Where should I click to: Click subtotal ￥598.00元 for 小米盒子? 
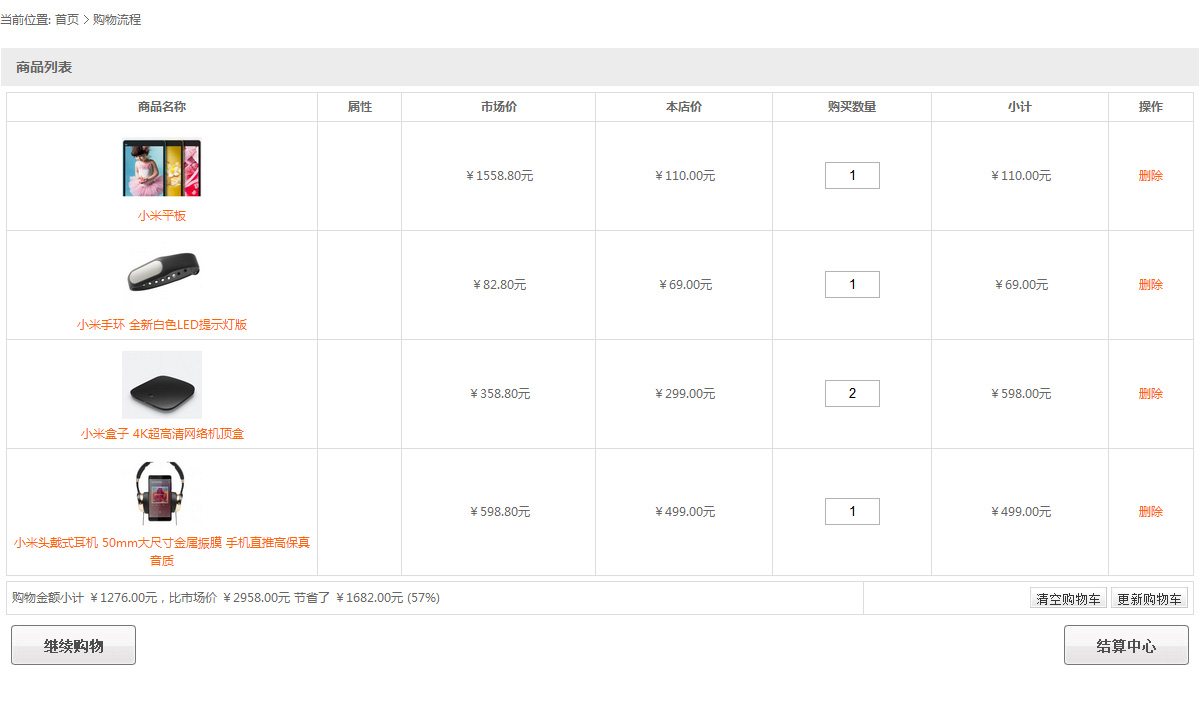[1021, 394]
